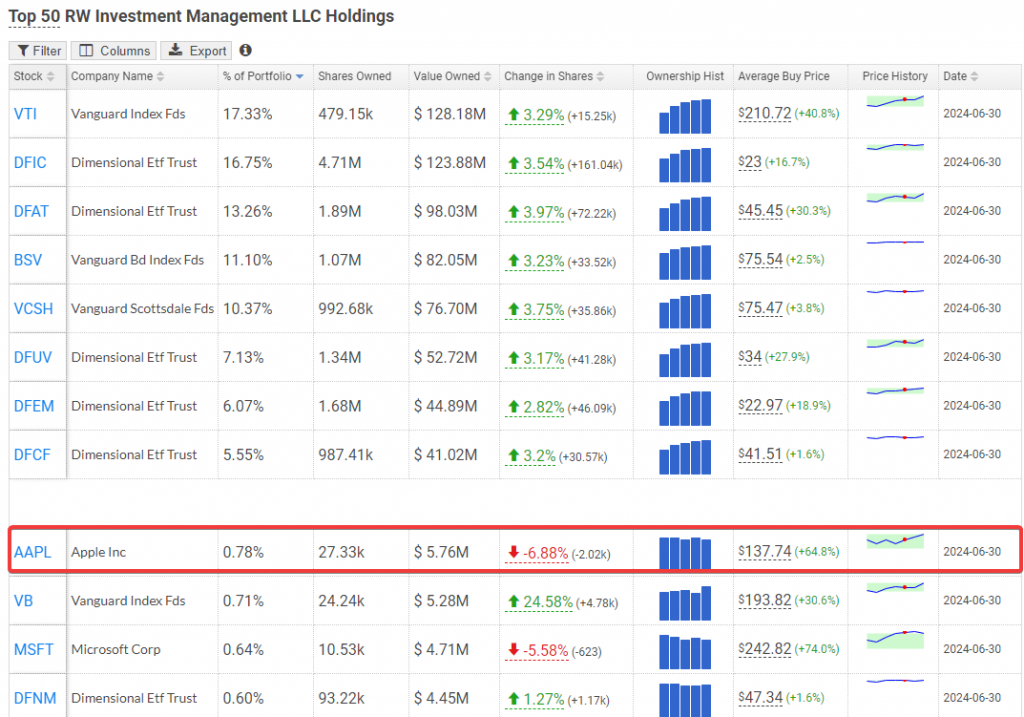Sort by the Value Owned column

point(452,76)
